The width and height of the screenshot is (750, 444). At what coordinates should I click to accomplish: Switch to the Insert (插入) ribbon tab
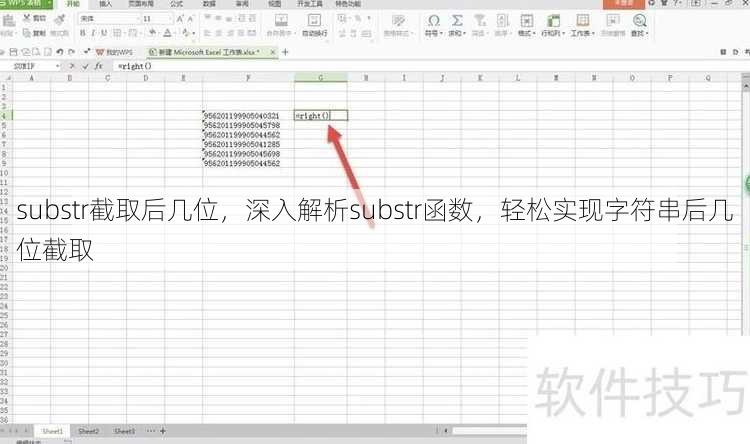point(105,4)
